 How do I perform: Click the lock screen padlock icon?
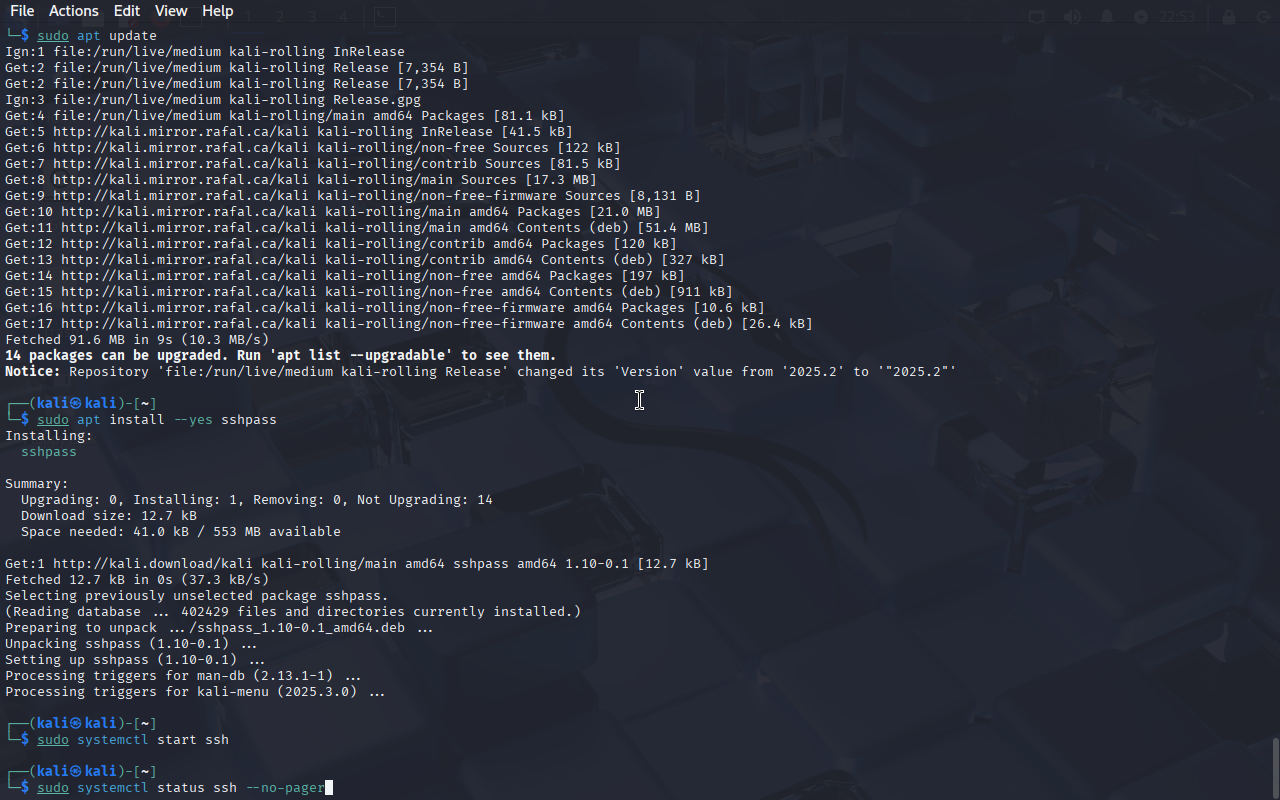[x=1229, y=17]
